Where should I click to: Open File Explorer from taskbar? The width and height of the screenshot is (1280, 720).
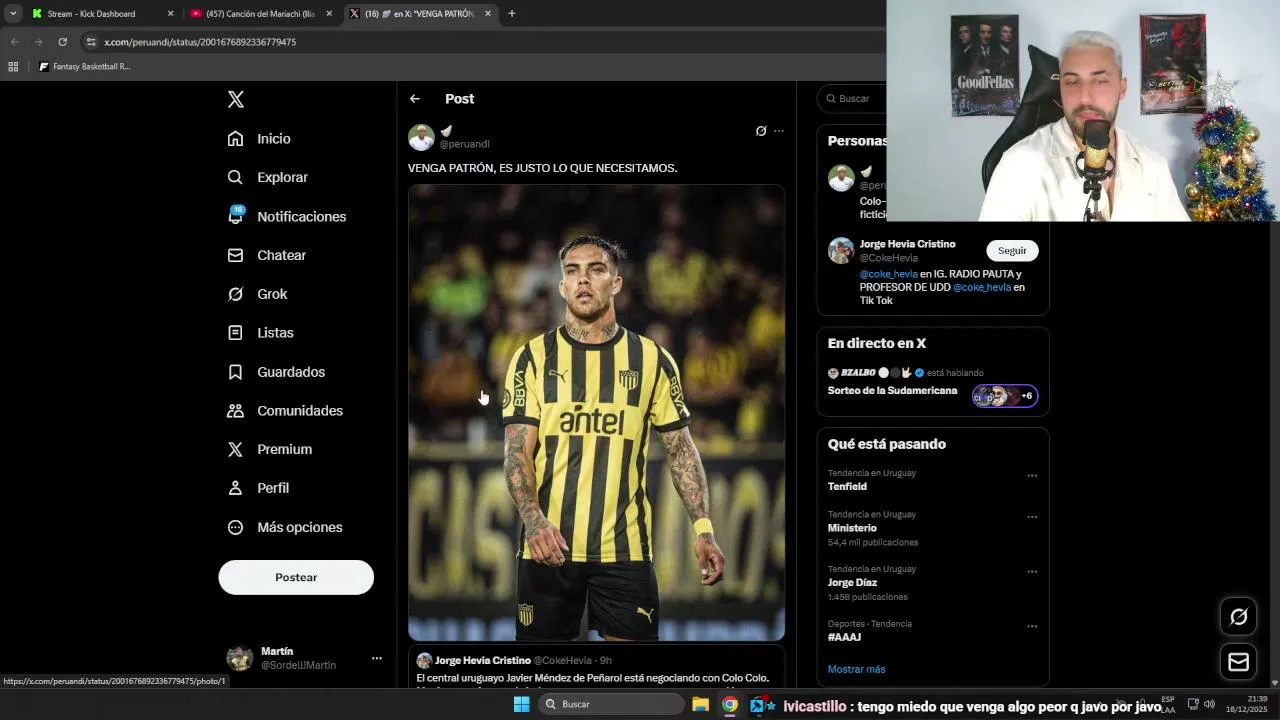[701, 704]
